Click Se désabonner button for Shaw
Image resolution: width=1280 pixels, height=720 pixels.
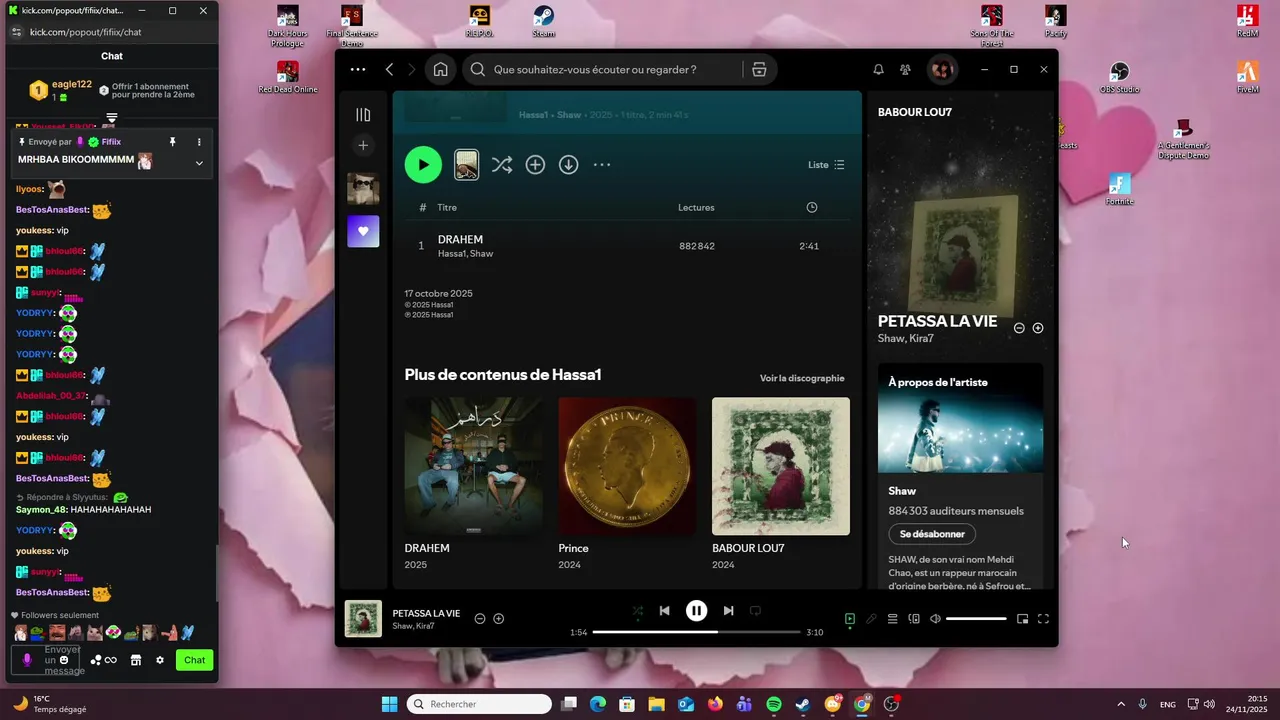[932, 534]
